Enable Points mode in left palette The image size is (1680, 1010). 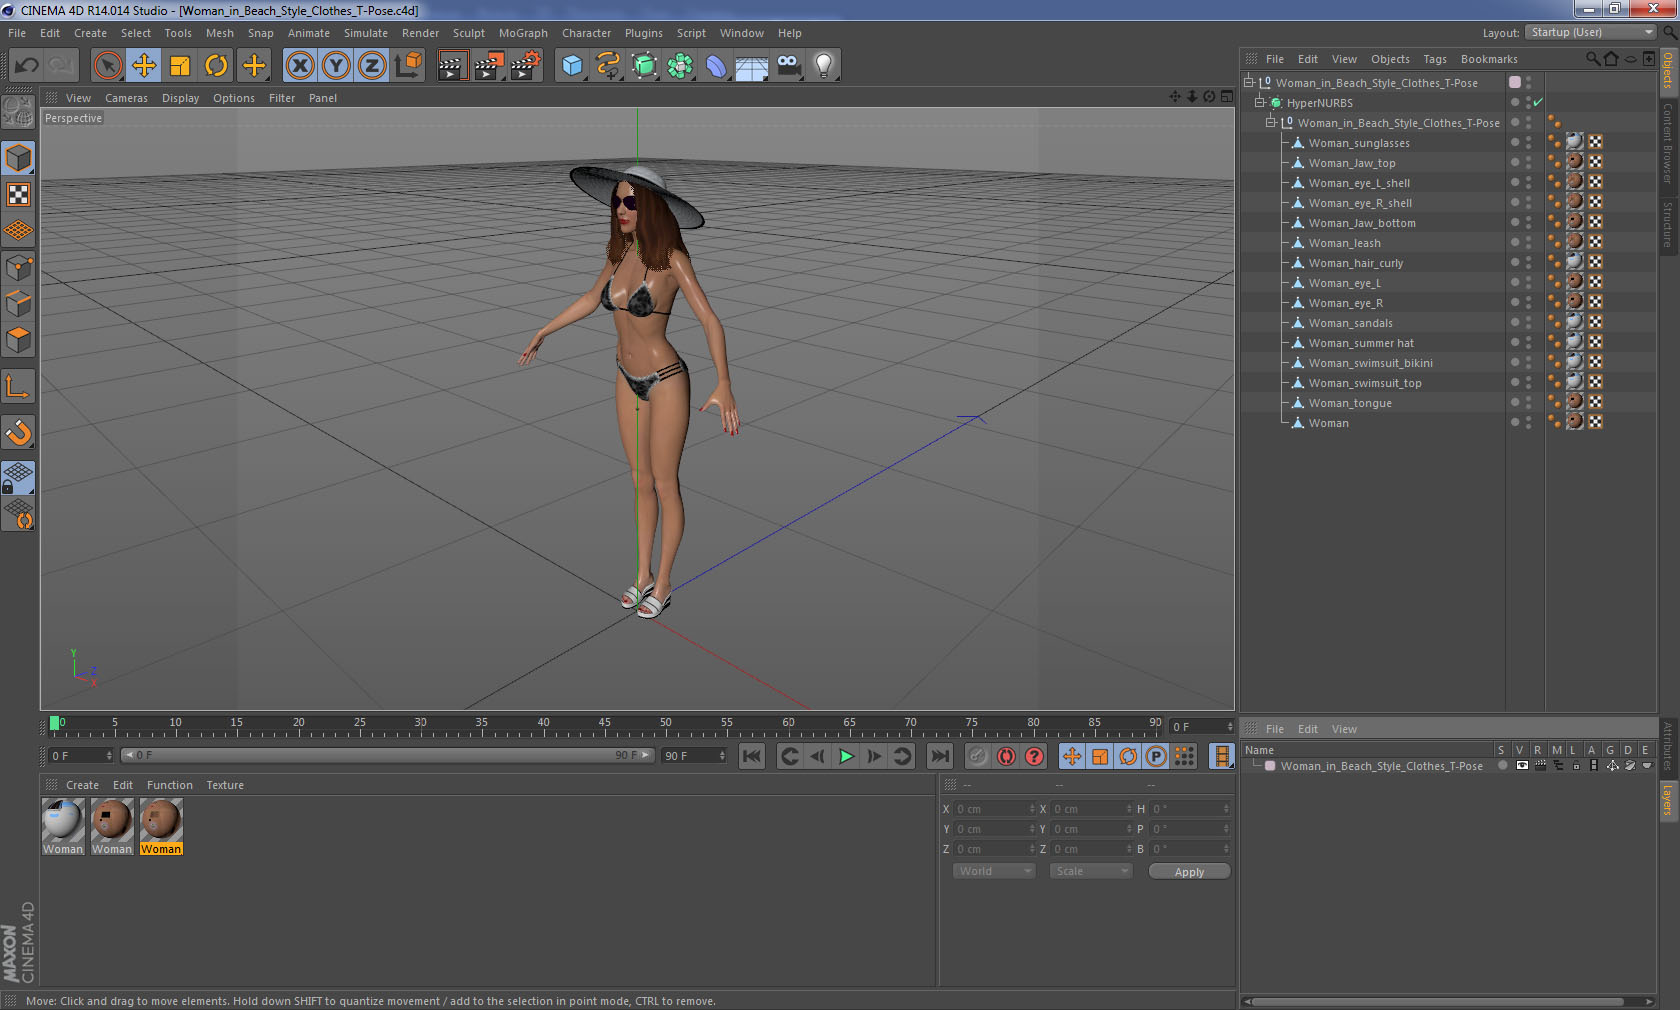(x=18, y=268)
